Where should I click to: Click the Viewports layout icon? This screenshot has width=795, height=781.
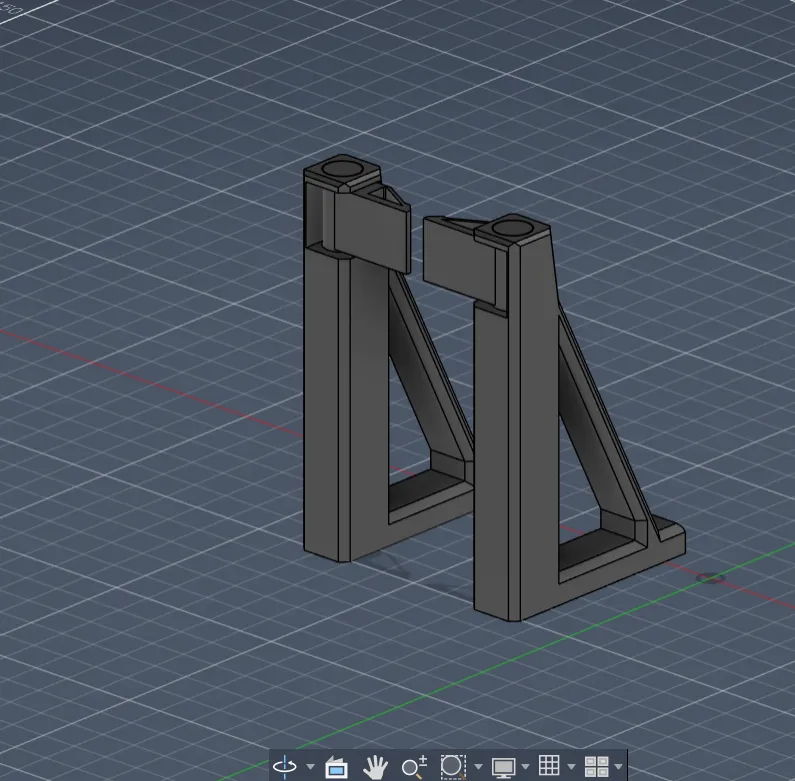click(x=596, y=766)
